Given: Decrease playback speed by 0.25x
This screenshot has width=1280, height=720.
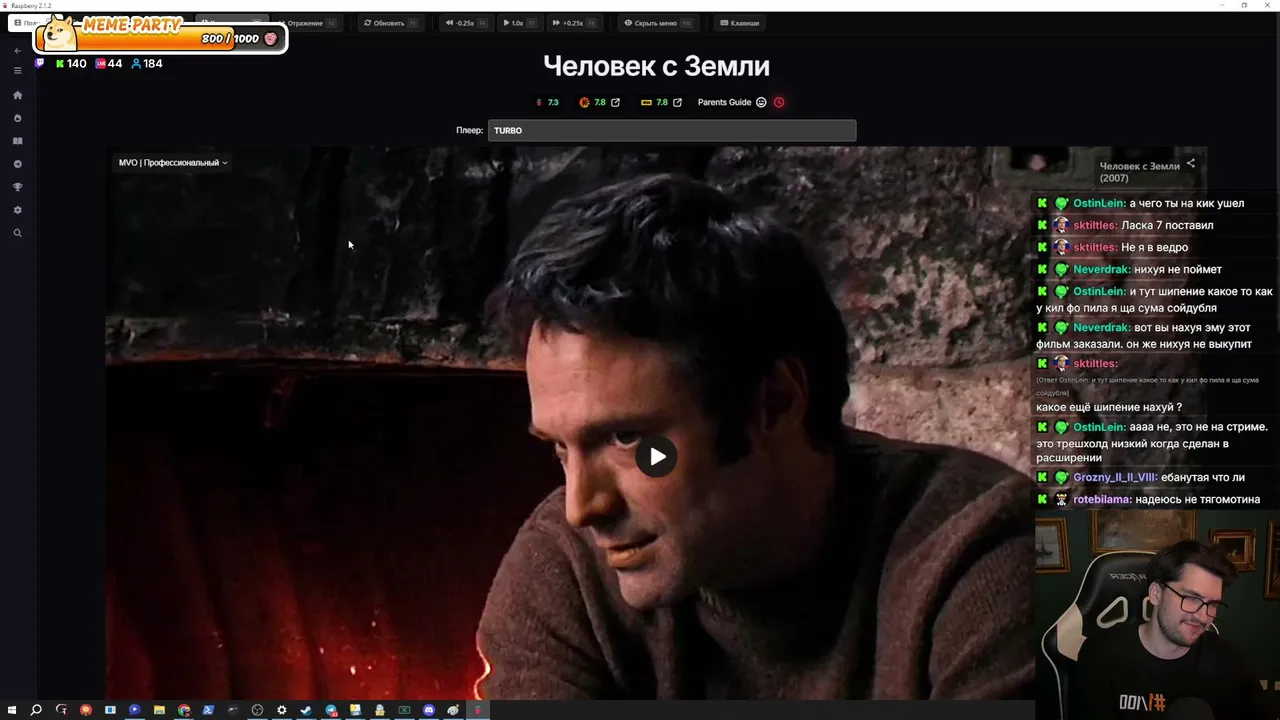Looking at the screenshot, I should [467, 23].
